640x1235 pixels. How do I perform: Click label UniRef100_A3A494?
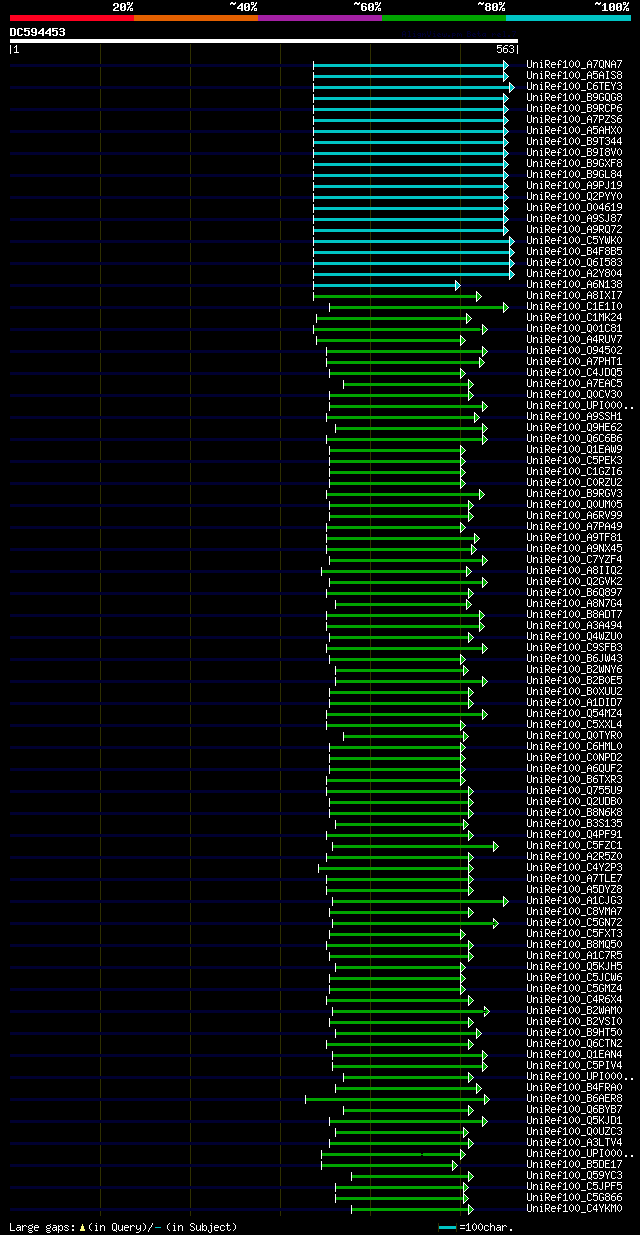coord(574,625)
